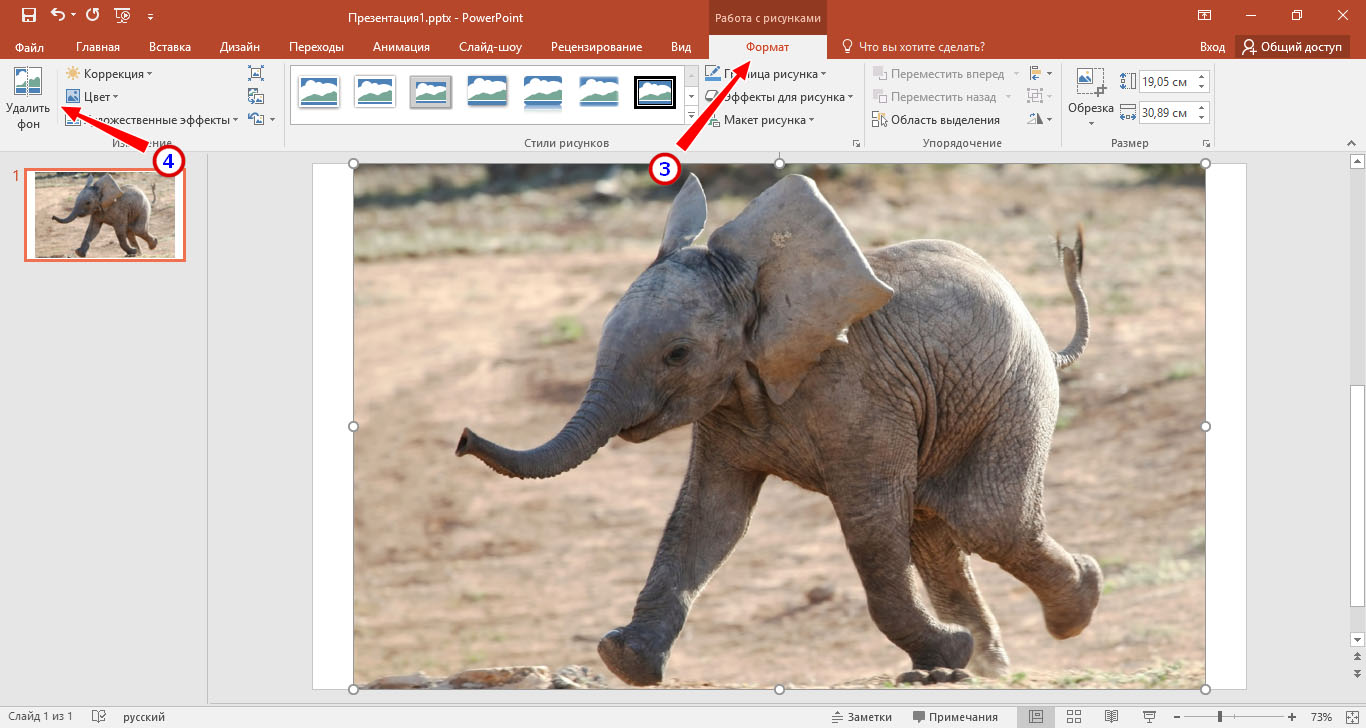The height and width of the screenshot is (728, 1366).
Task: Select the second picture style thumbnail
Action: 375,92
